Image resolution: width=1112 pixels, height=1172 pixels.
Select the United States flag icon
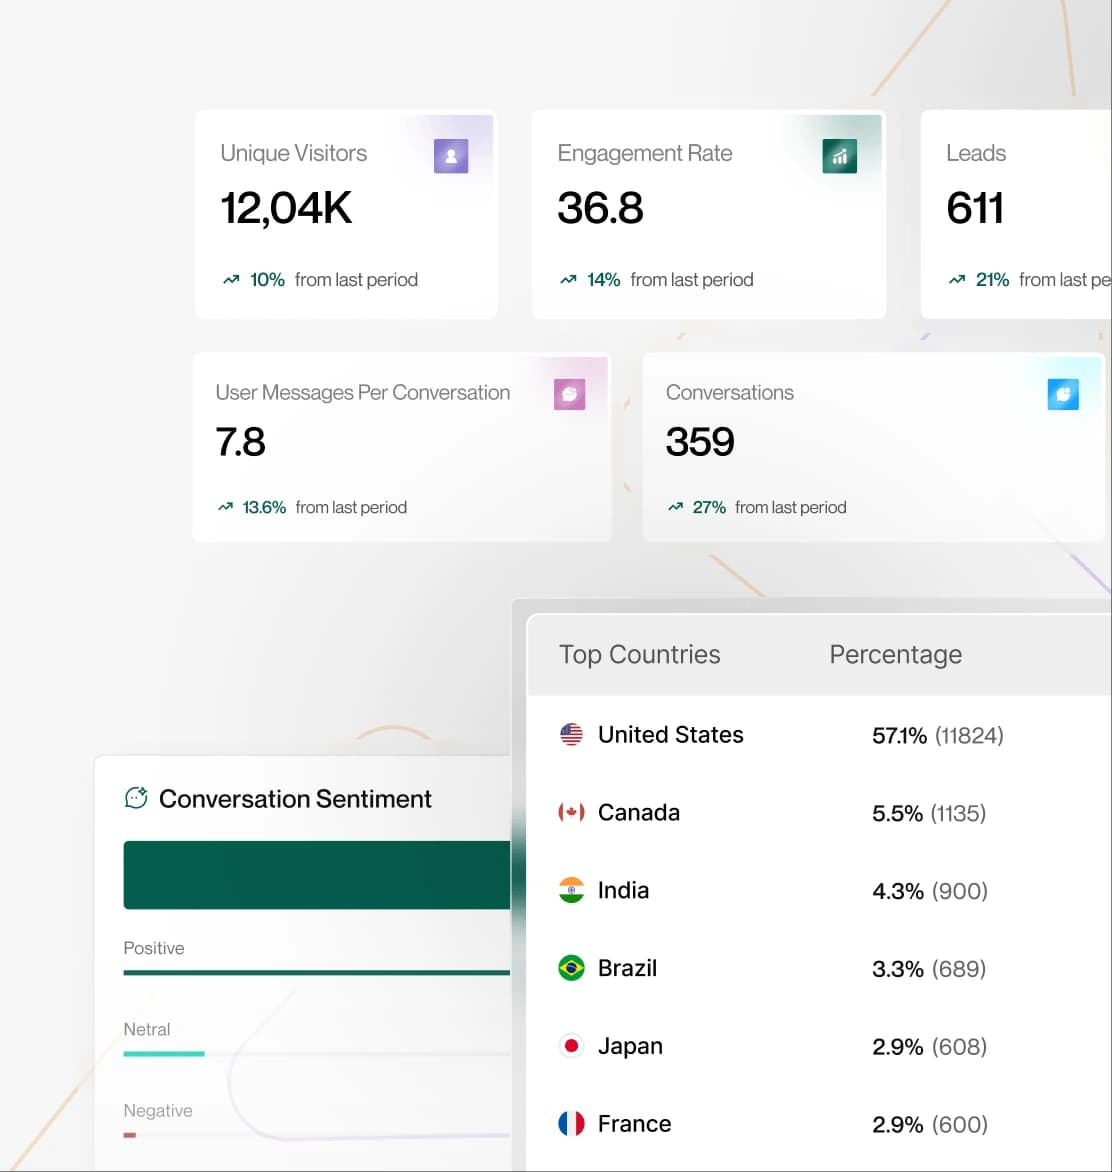coord(570,733)
